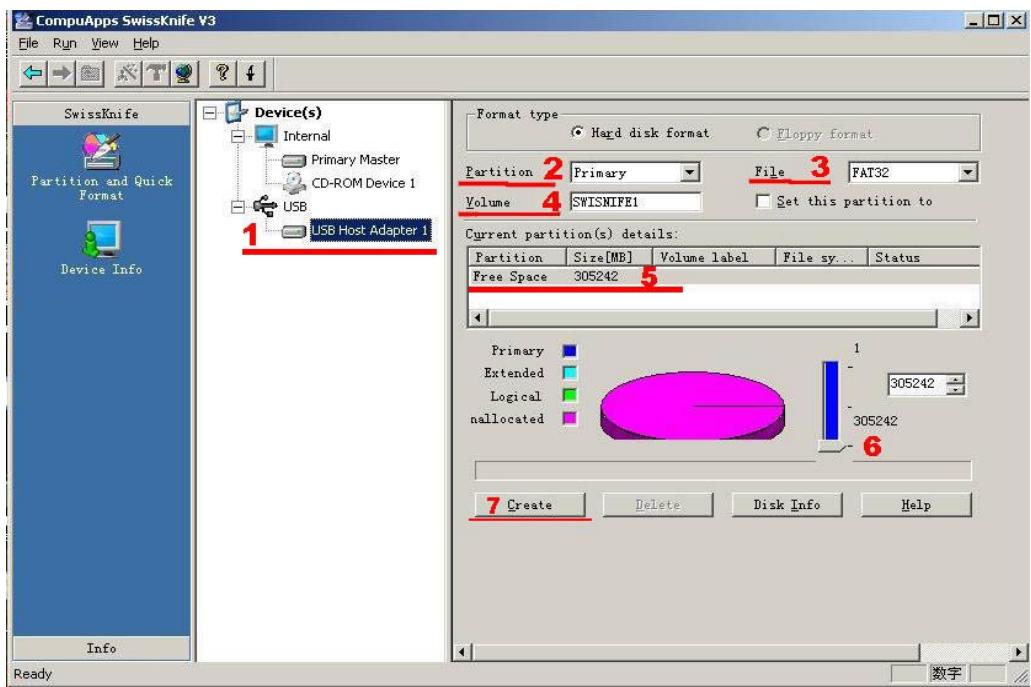Click the forward arrow toolbar icon

[61, 73]
